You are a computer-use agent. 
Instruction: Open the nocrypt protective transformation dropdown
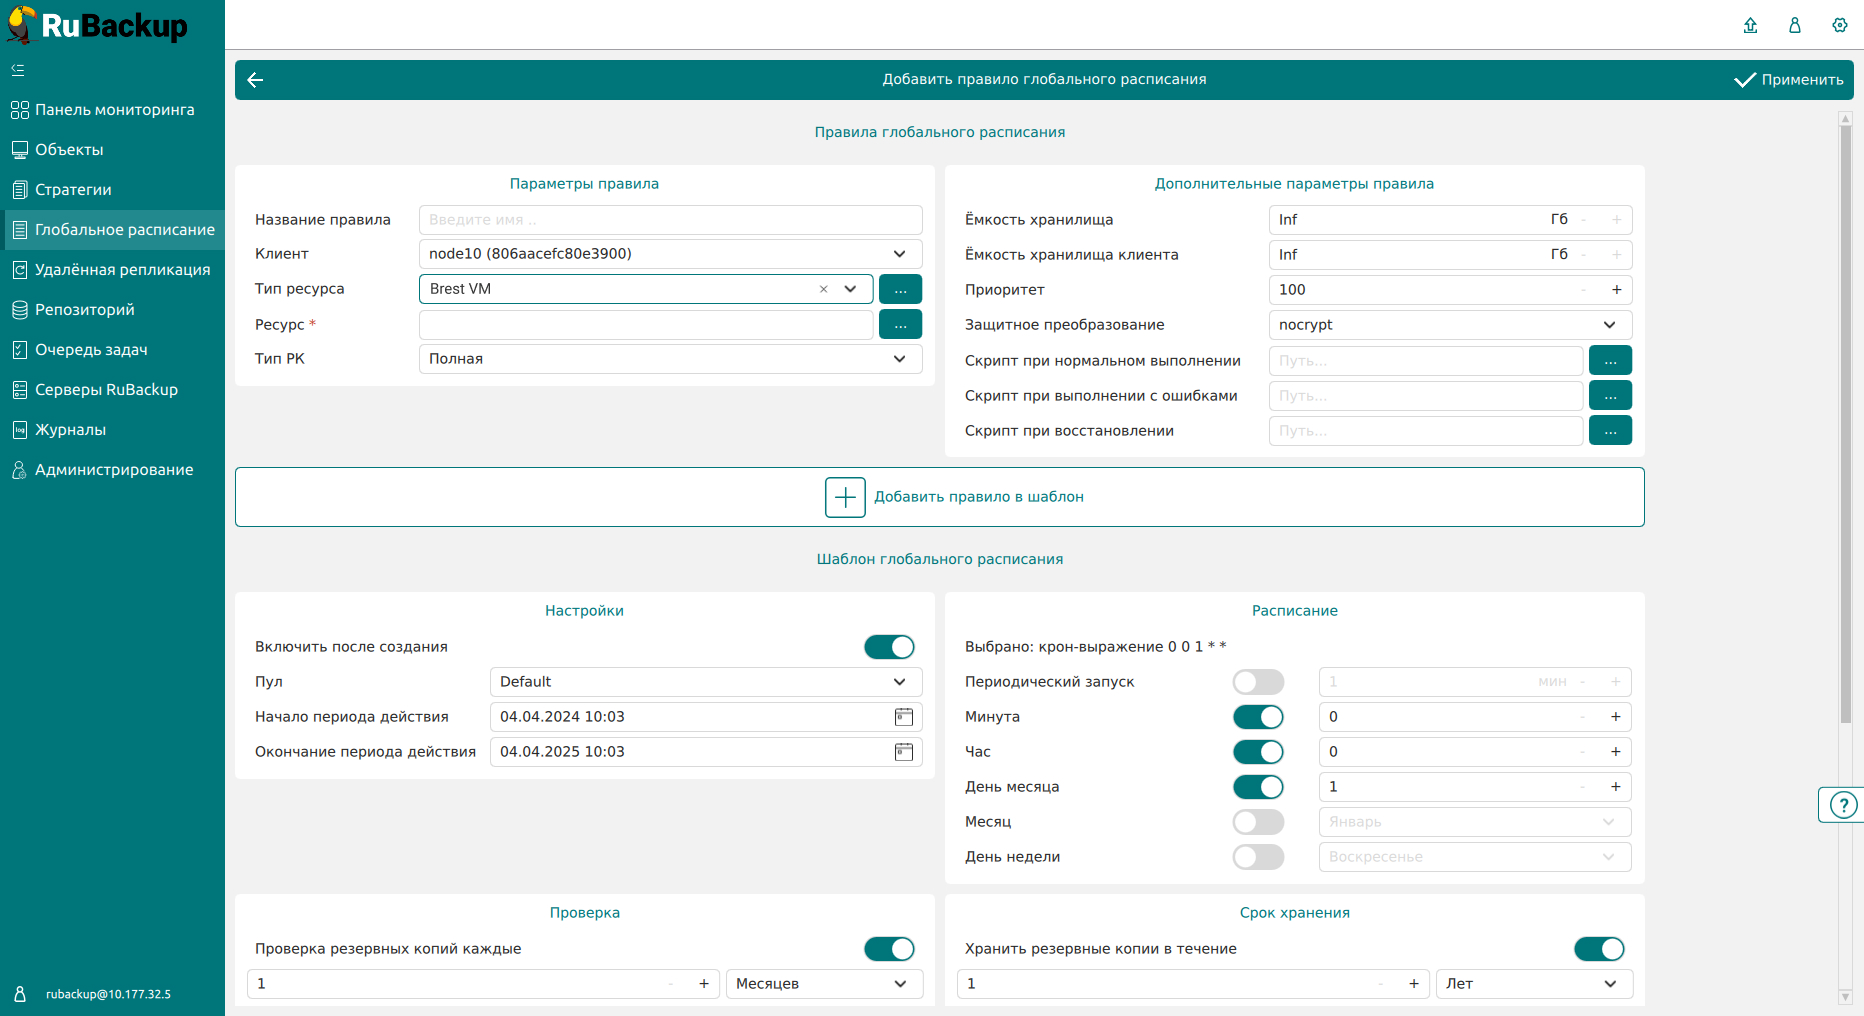[1608, 325]
